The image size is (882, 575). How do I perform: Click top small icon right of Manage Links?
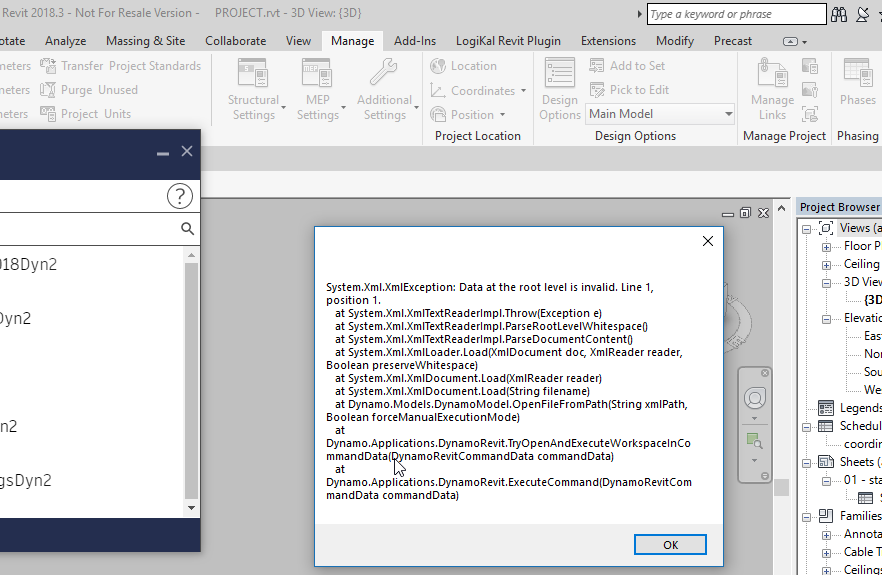[810, 66]
